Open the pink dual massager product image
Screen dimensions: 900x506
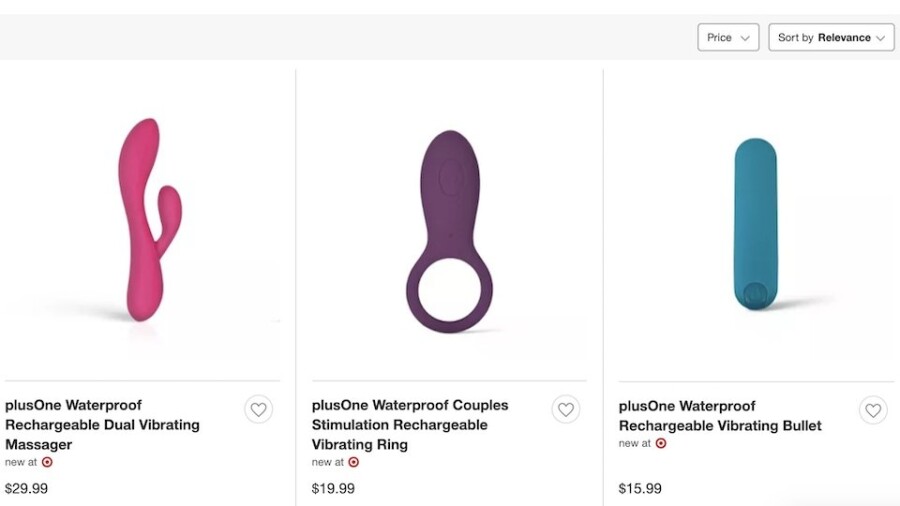coord(150,220)
